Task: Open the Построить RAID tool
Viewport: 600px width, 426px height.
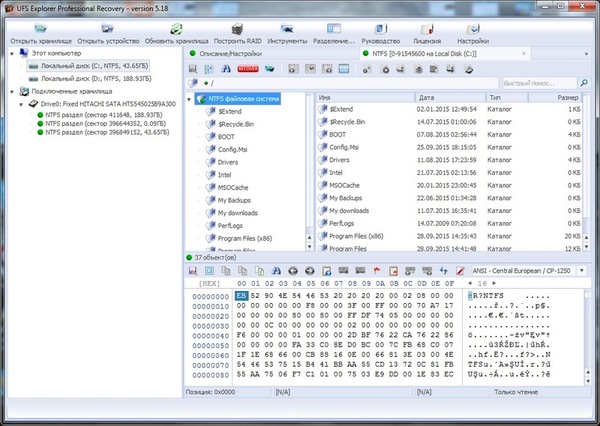Action: (238, 32)
